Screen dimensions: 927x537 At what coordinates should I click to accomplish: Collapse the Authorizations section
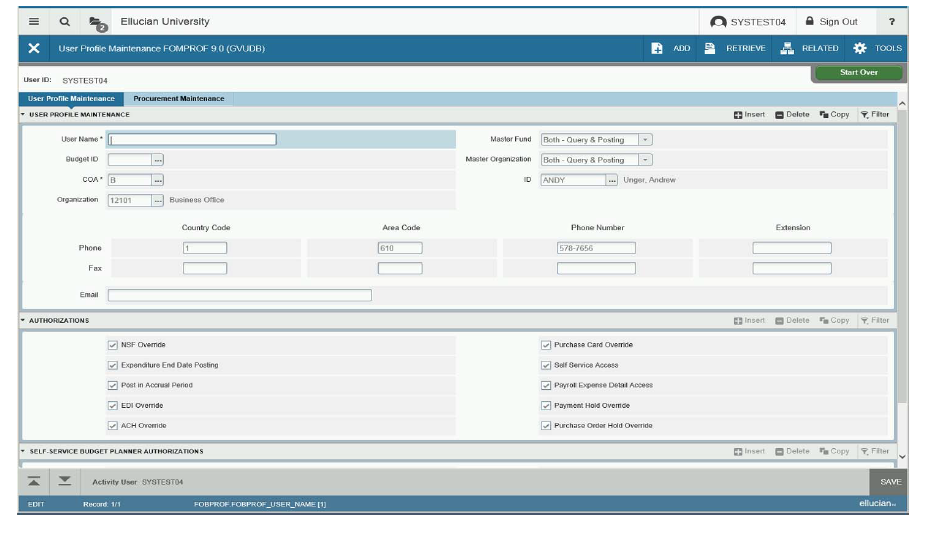point(23,321)
